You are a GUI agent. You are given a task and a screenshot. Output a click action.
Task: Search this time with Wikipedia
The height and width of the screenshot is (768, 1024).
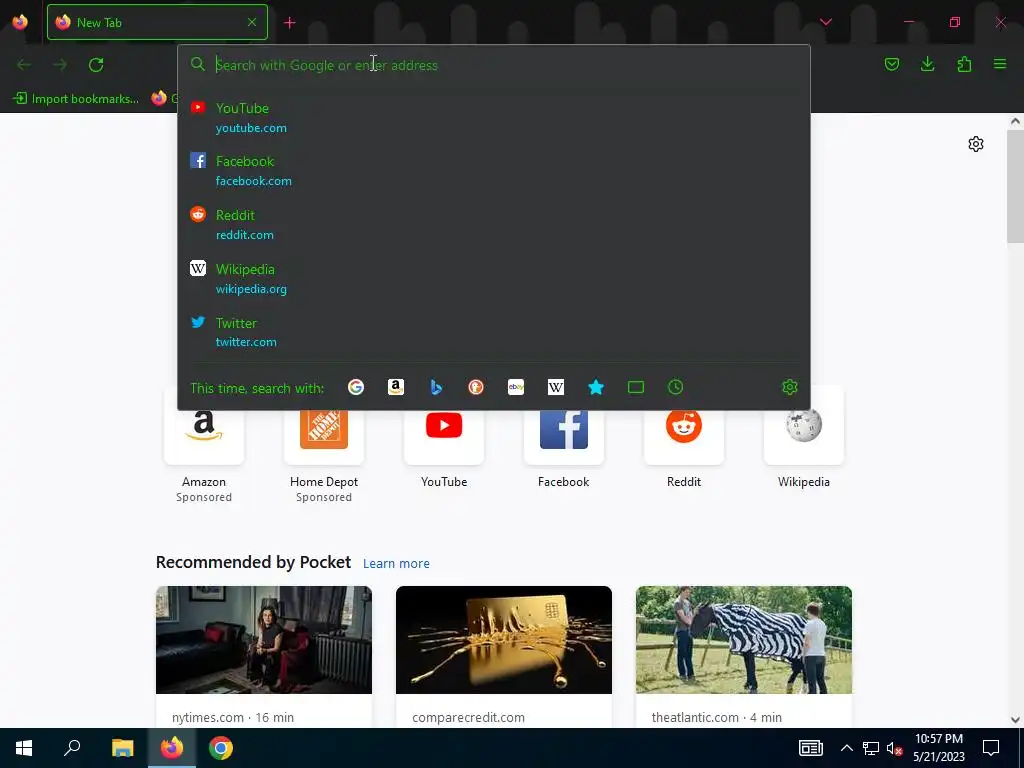[x=556, y=387]
